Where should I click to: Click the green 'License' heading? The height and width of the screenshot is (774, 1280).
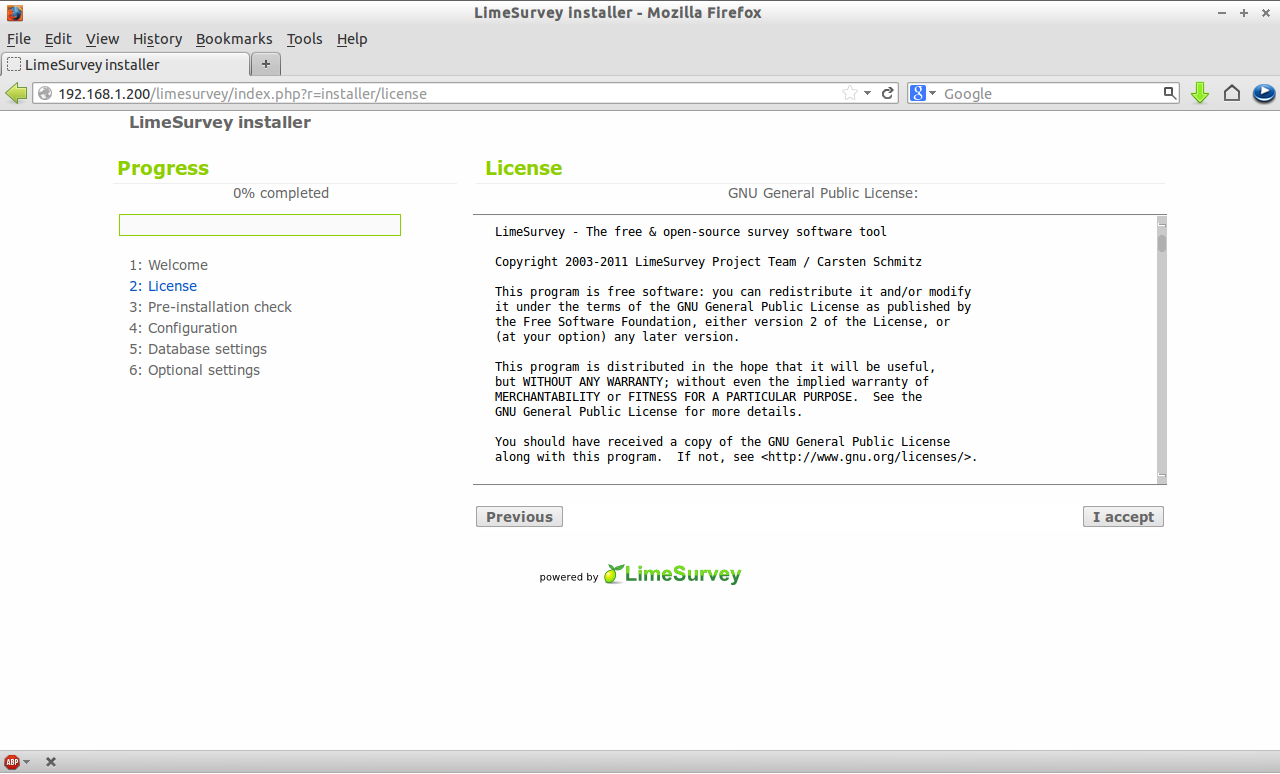coord(524,168)
